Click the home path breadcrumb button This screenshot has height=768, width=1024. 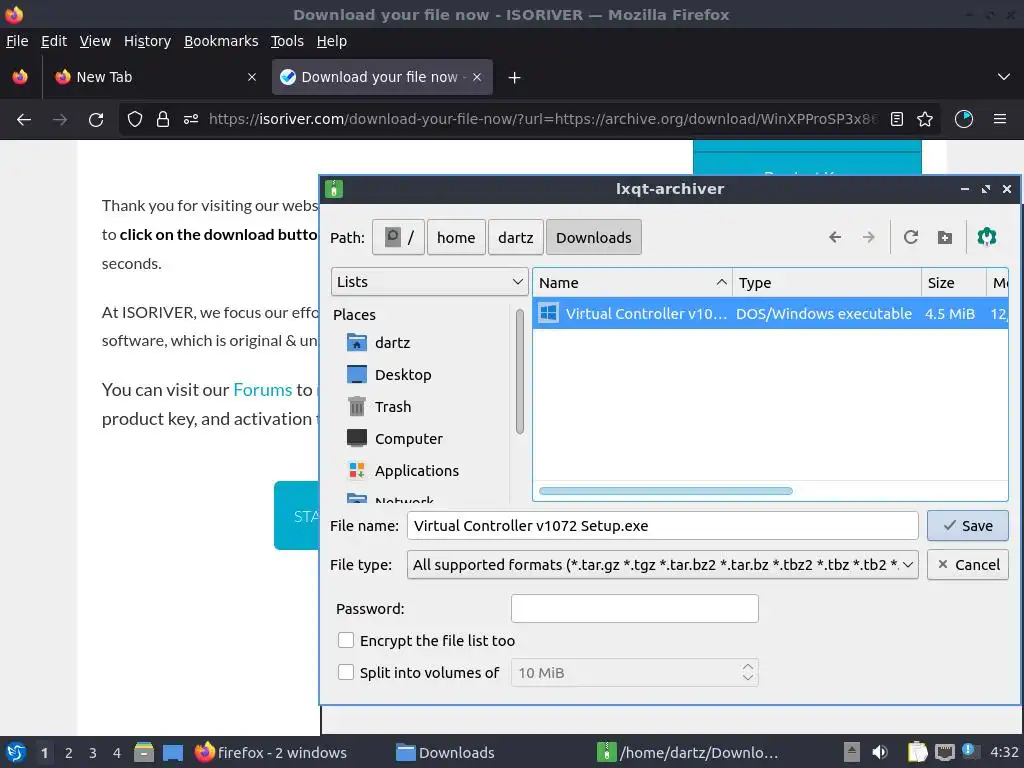click(456, 237)
